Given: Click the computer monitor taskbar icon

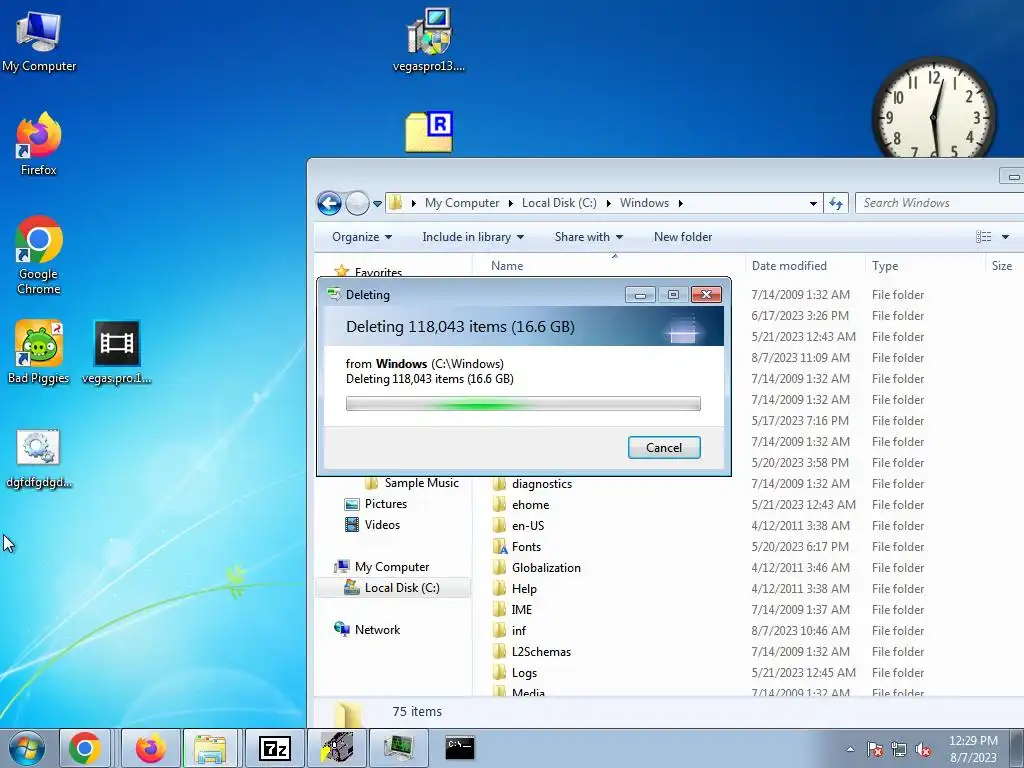Looking at the screenshot, I should coord(398,748).
